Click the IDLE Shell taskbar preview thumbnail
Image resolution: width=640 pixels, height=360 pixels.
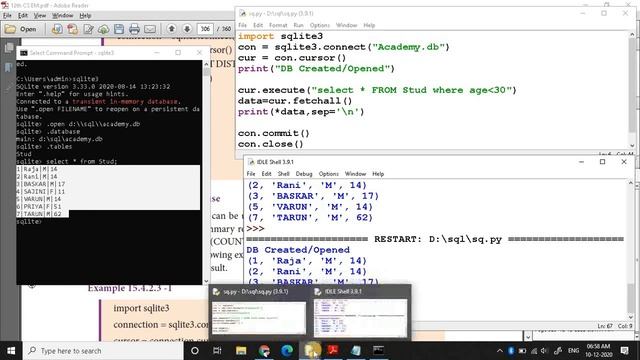[x=360, y=313]
